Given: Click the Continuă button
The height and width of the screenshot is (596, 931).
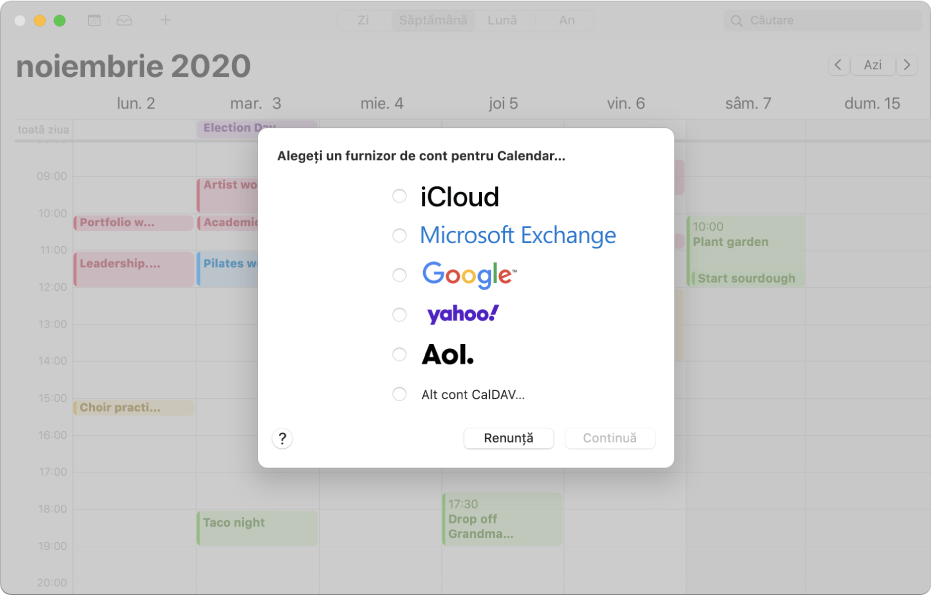Looking at the screenshot, I should click(610, 438).
